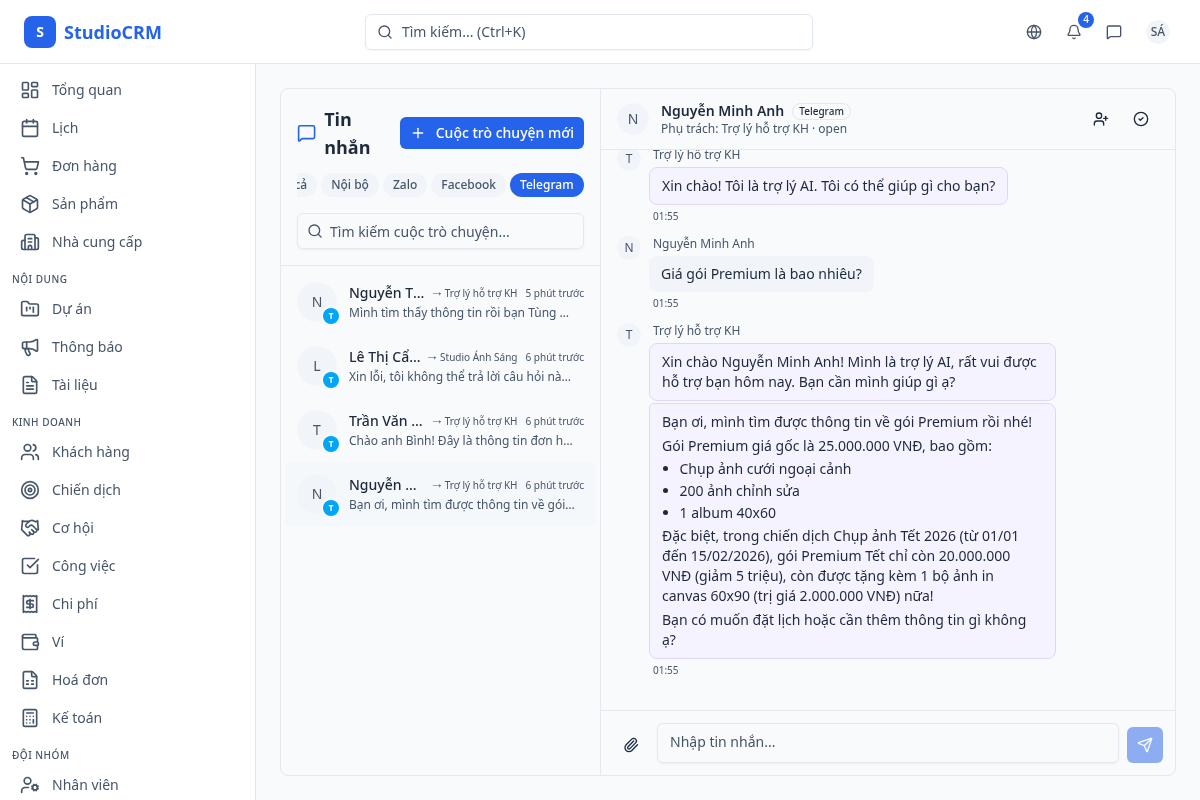1200x800 pixels.
Task: Select the Zalo channel filter
Action: (x=404, y=185)
